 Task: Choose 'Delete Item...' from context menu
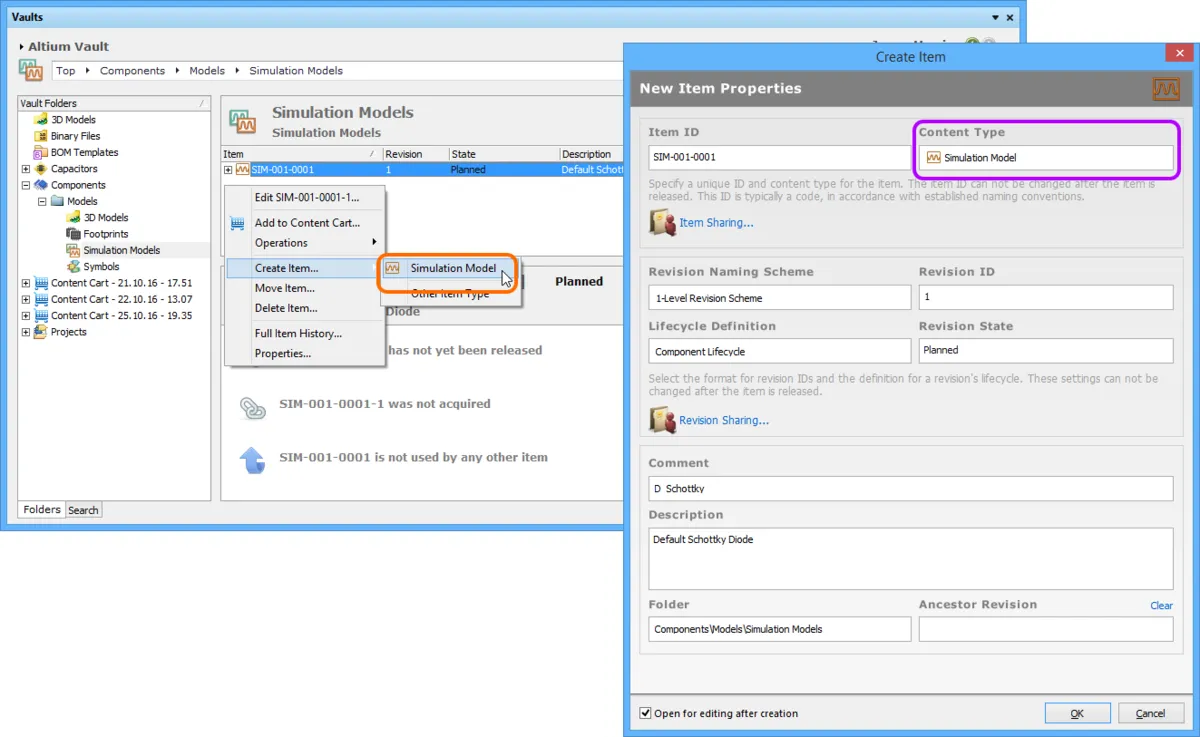305,308
